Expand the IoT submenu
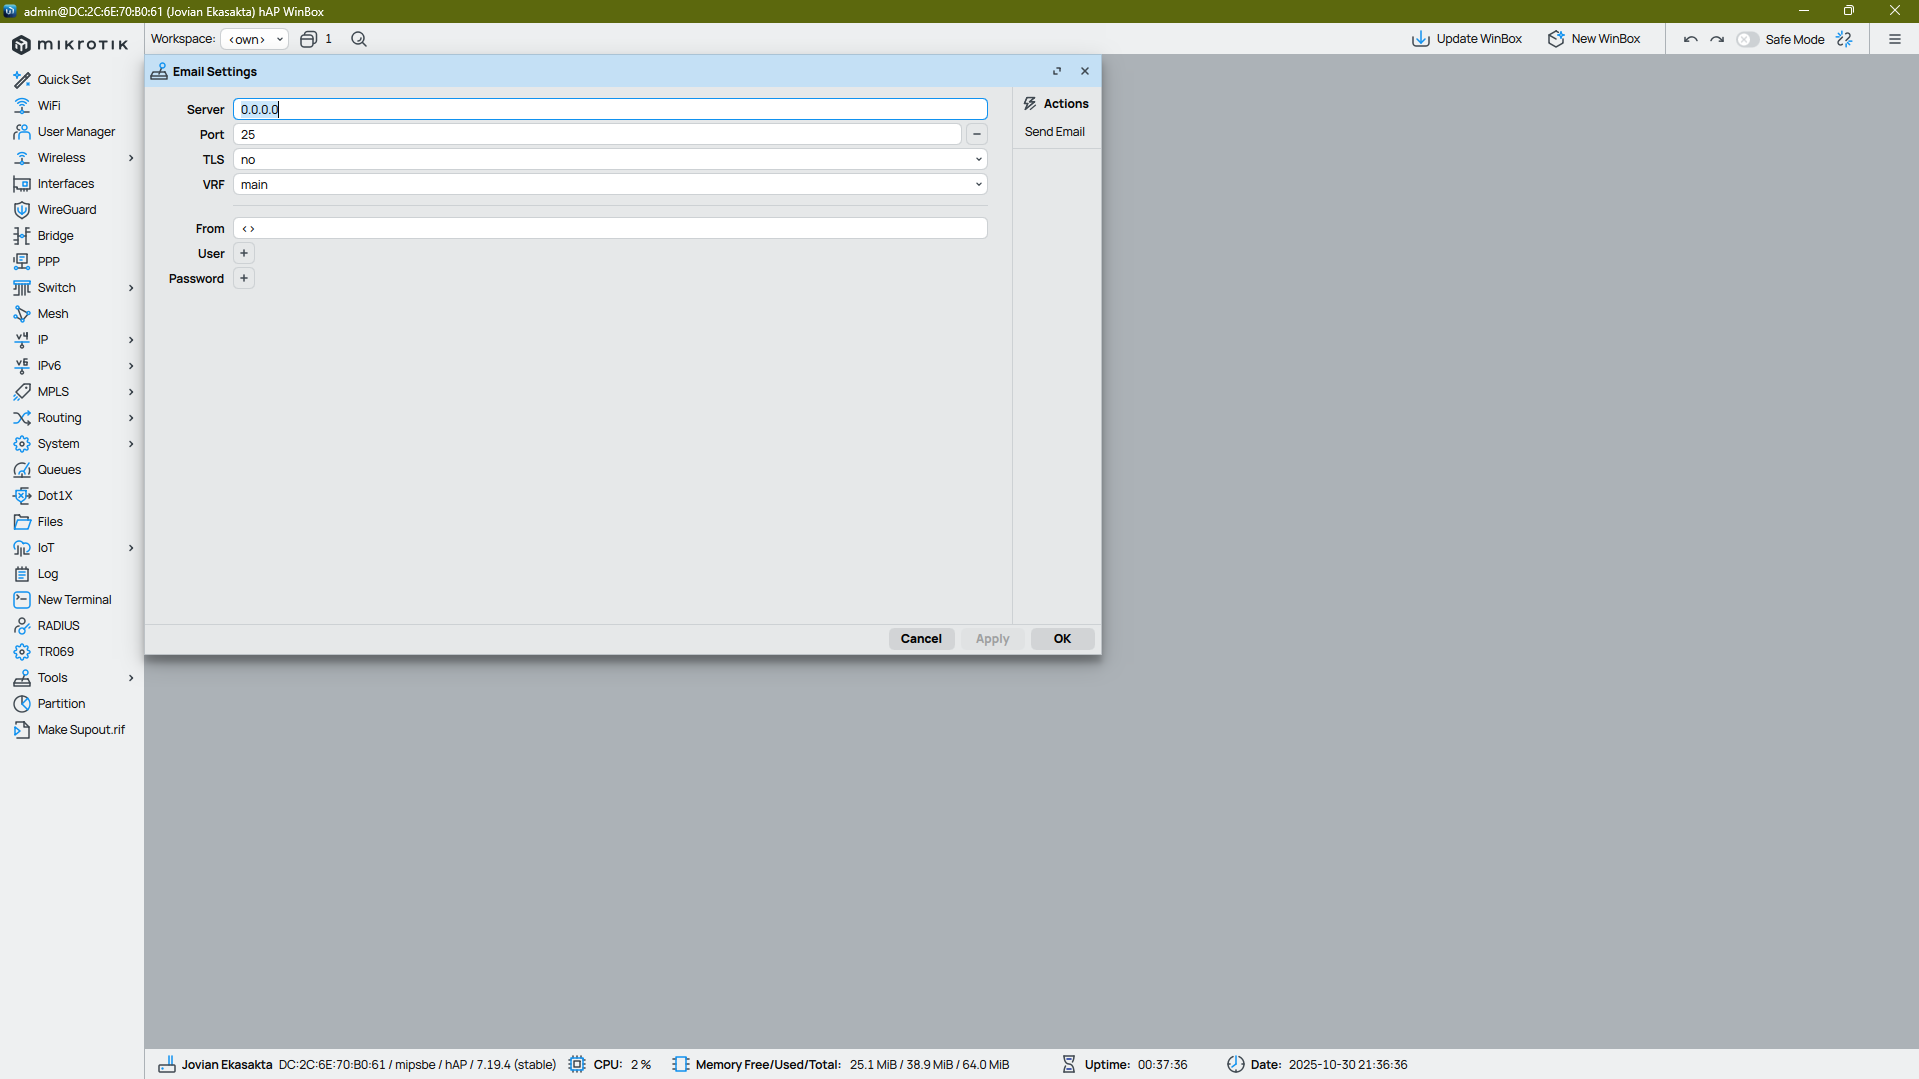Image resolution: width=1919 pixels, height=1079 pixels. tap(131, 548)
